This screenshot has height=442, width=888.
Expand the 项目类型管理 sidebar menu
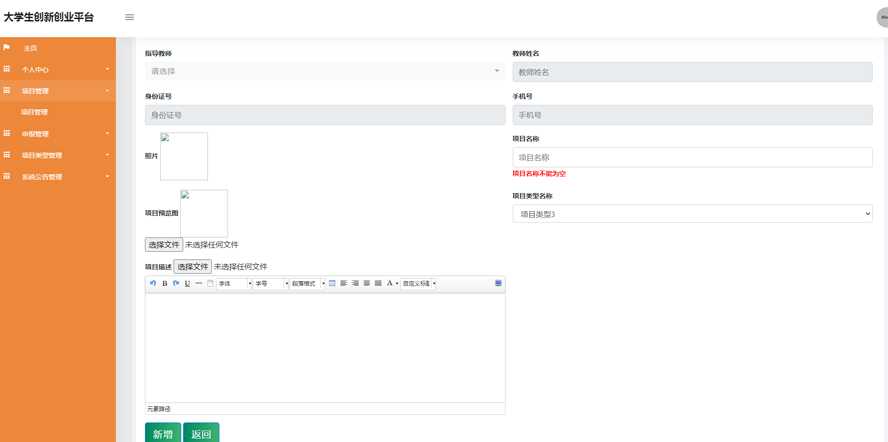click(x=58, y=155)
